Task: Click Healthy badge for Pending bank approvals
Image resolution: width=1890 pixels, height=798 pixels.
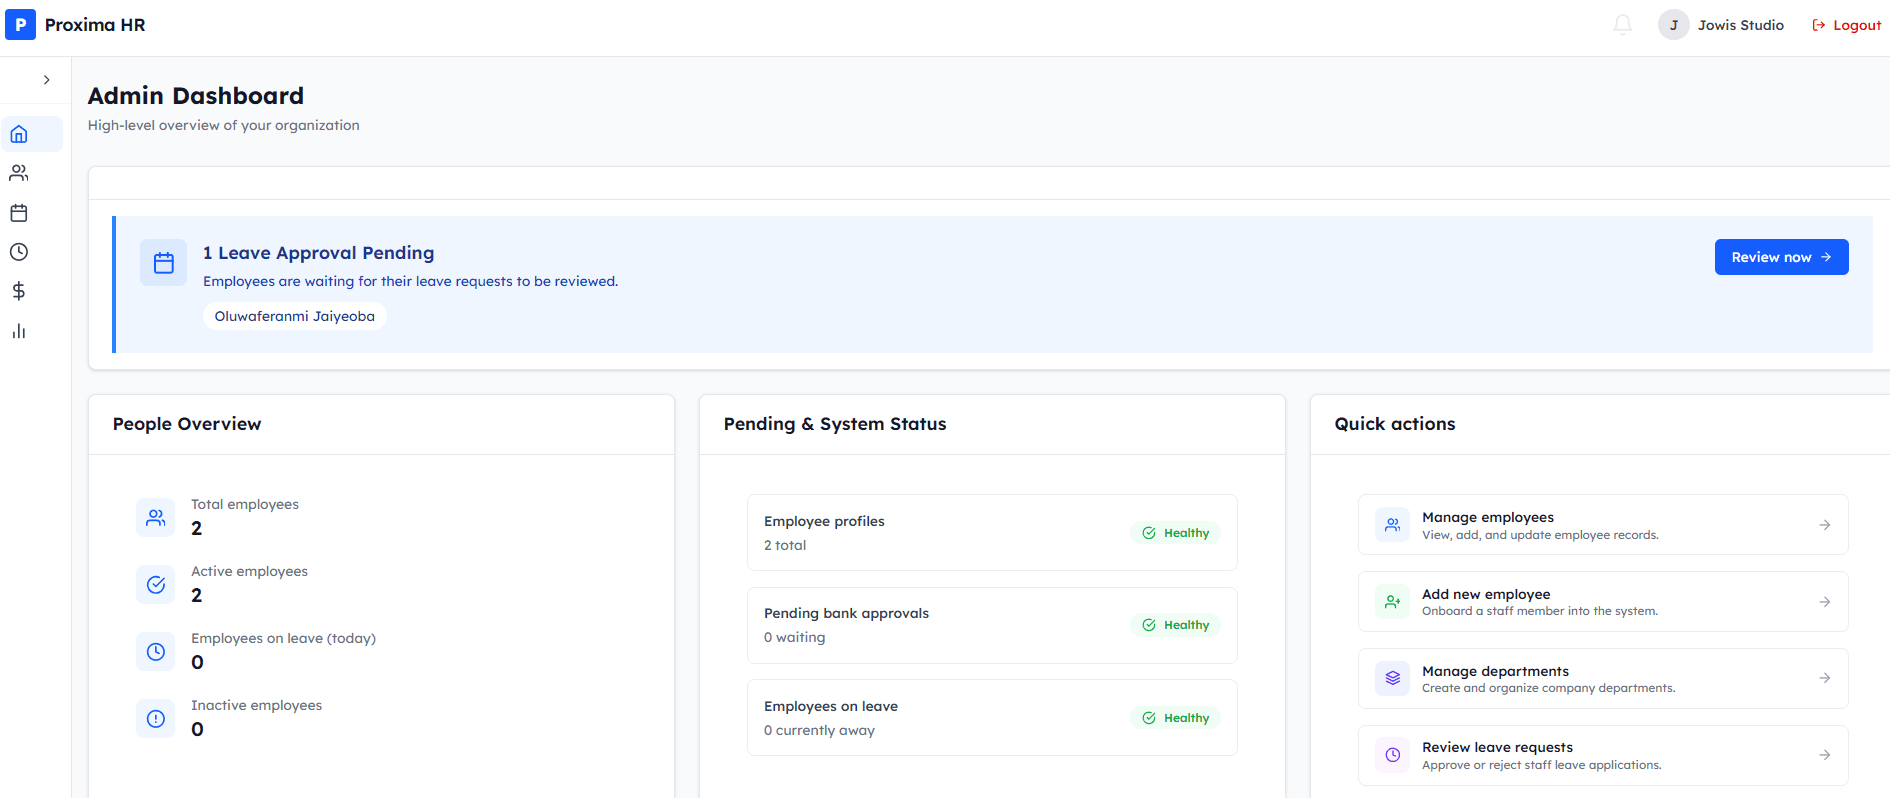Action: pyautogui.click(x=1176, y=625)
